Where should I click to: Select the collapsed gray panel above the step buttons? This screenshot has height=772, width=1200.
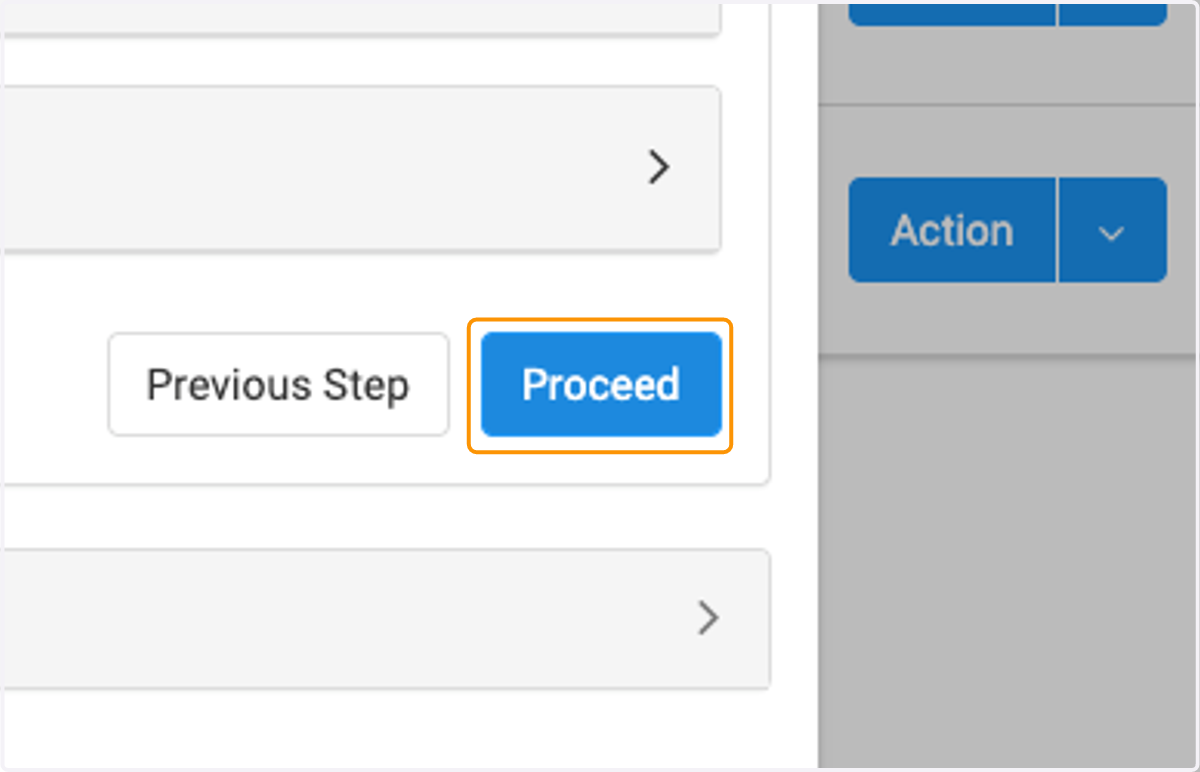361,168
